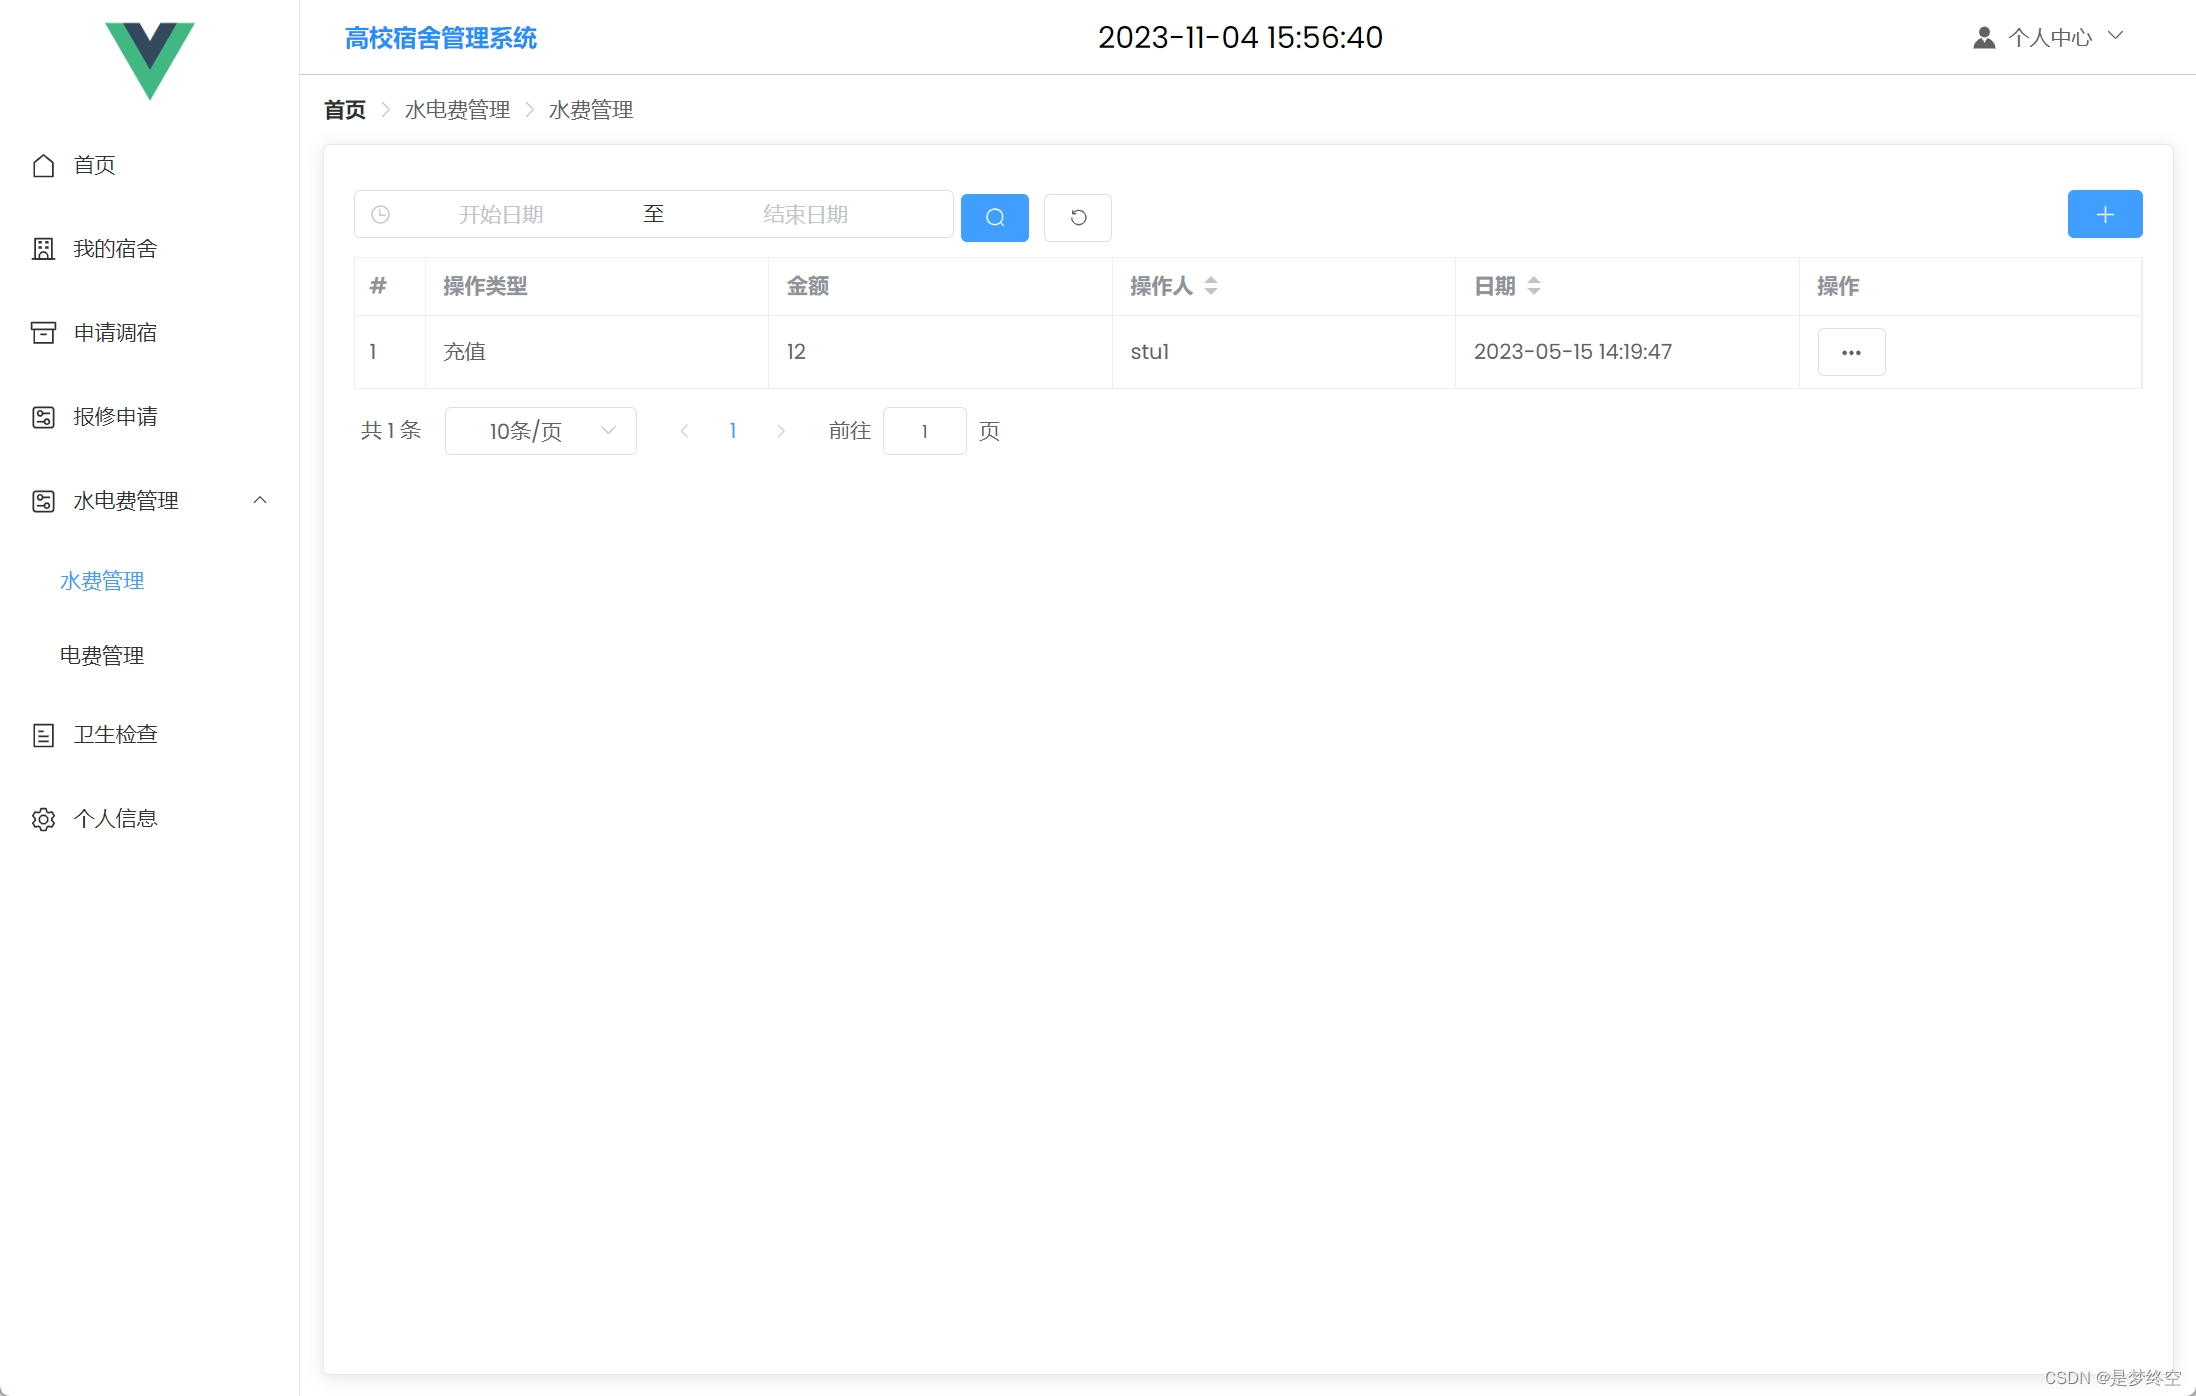The width and height of the screenshot is (2196, 1396).
Task: Sort by the 日期 column arrows
Action: (x=1534, y=286)
